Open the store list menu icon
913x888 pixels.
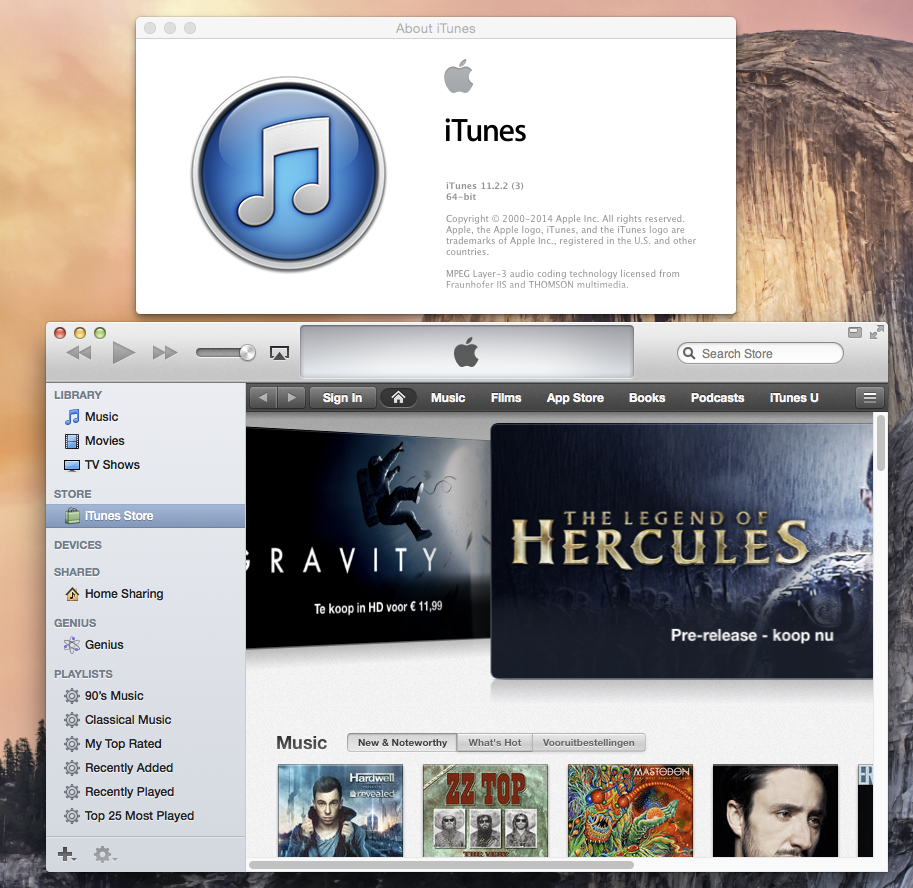click(x=870, y=398)
